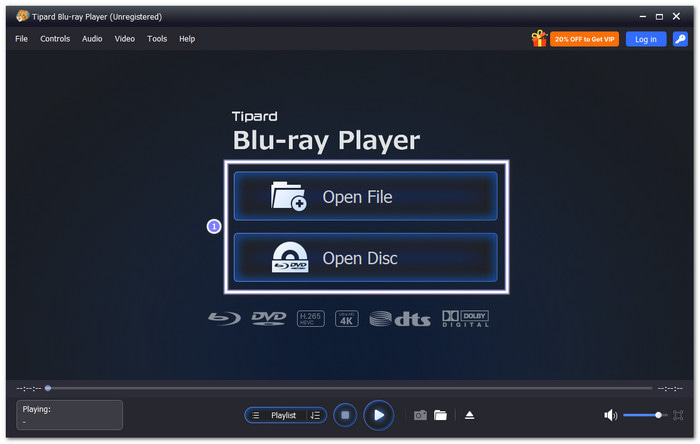Expand the Tools menu
The height and width of the screenshot is (444, 700).
click(157, 39)
